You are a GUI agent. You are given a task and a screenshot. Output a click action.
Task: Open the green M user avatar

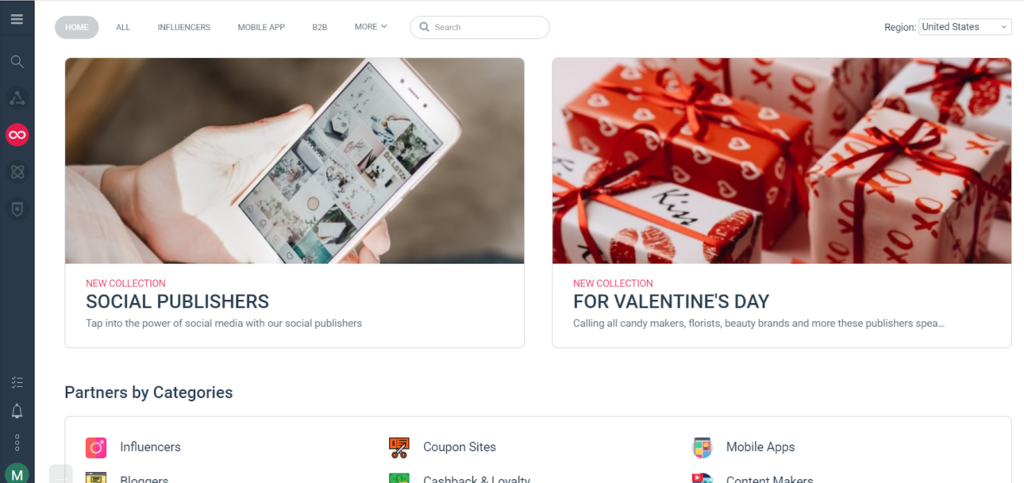[17, 474]
